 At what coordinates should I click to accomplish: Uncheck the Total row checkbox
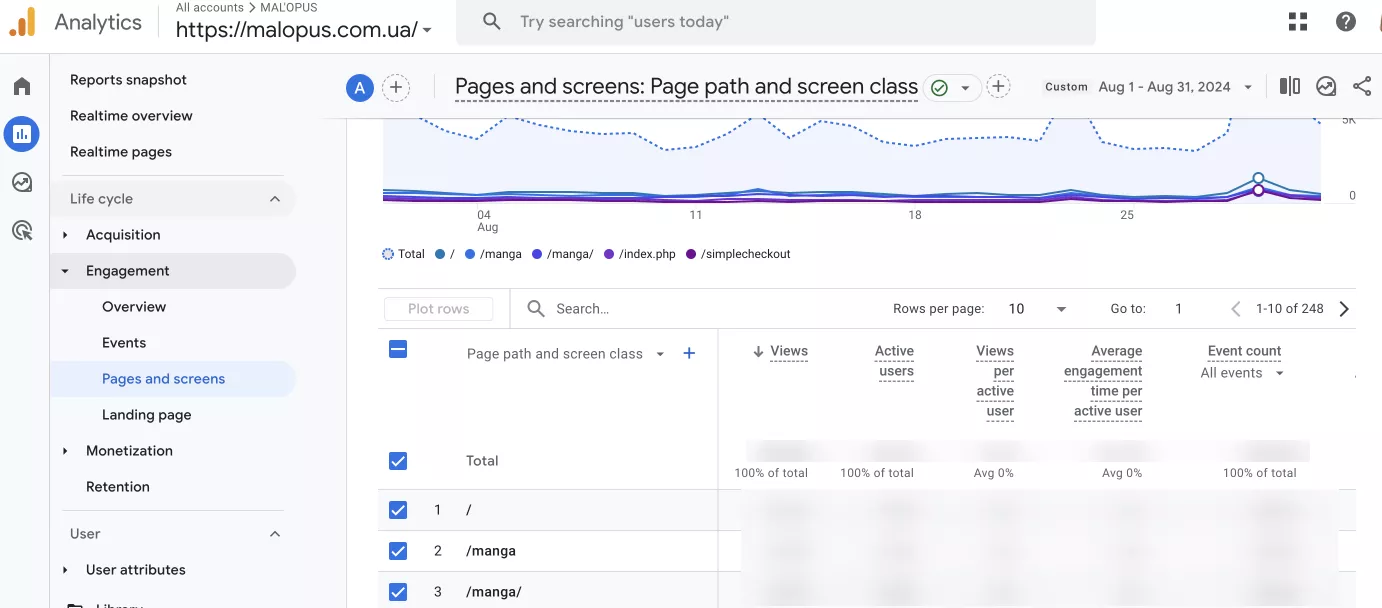coord(398,461)
